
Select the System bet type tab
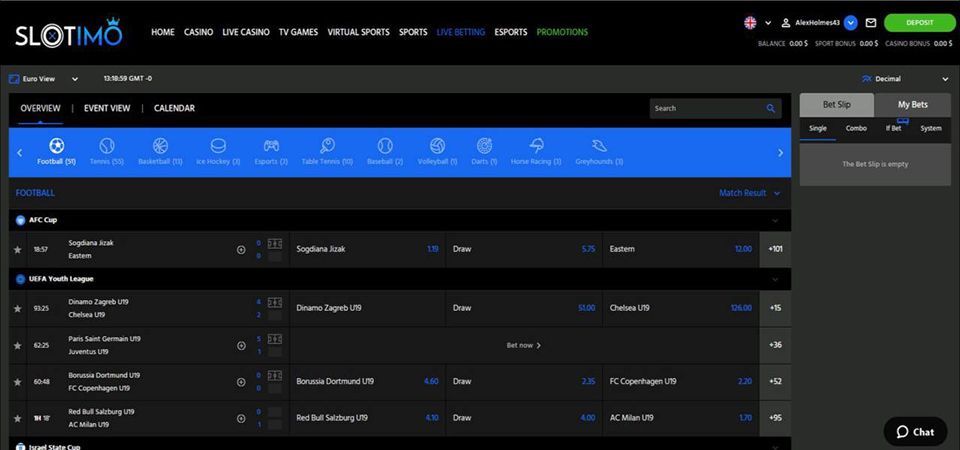931,129
